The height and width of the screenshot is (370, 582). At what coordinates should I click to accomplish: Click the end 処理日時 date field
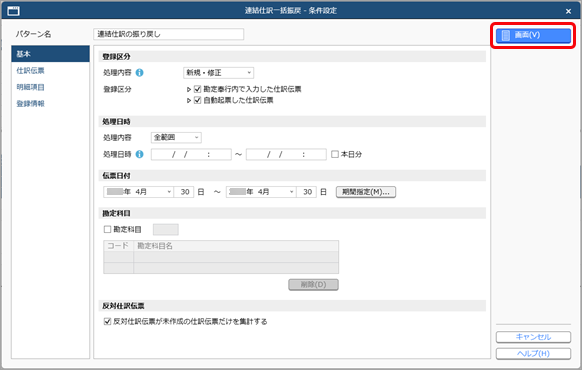tap(286, 154)
